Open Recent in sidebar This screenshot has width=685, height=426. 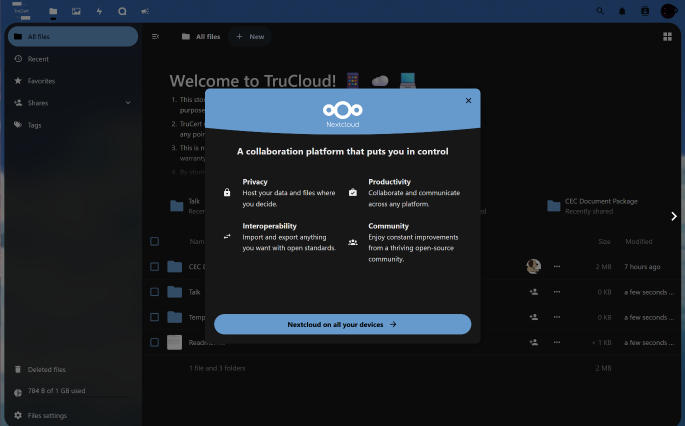[73, 59]
